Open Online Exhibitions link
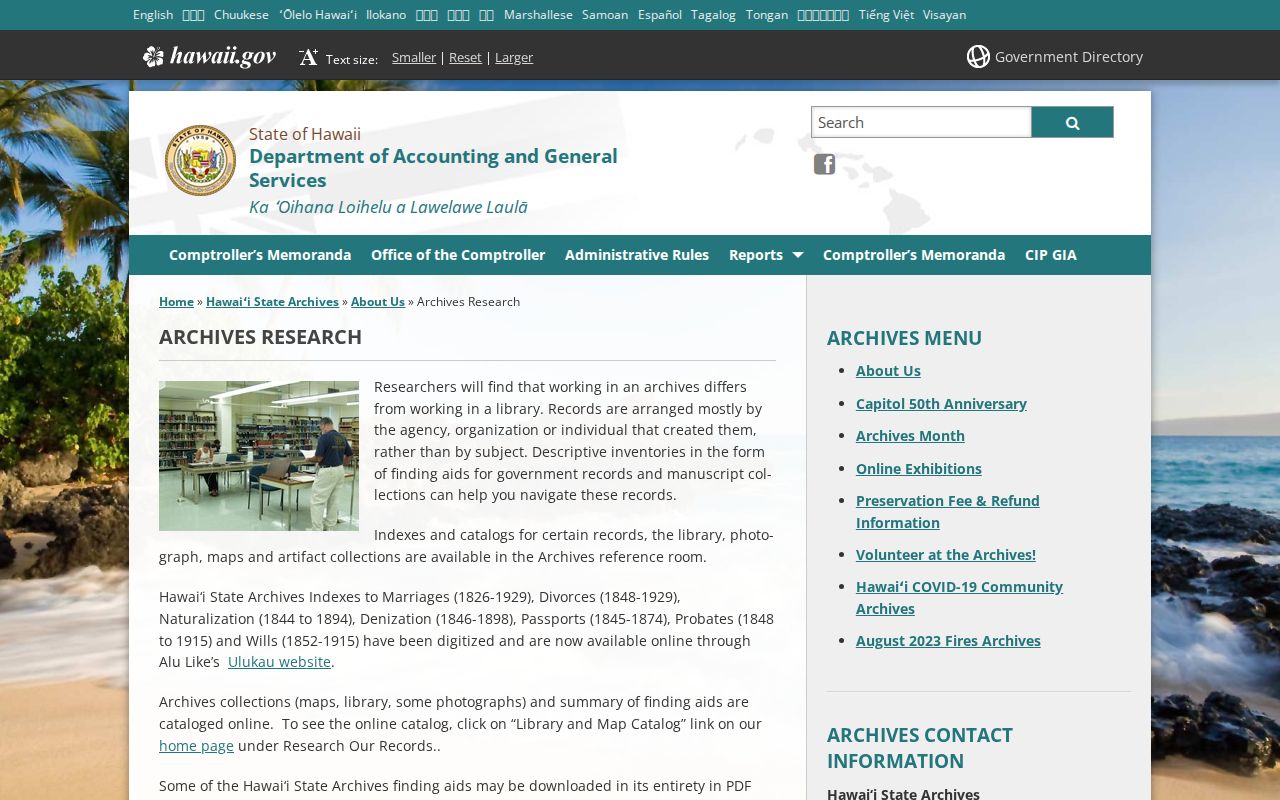 919,468
